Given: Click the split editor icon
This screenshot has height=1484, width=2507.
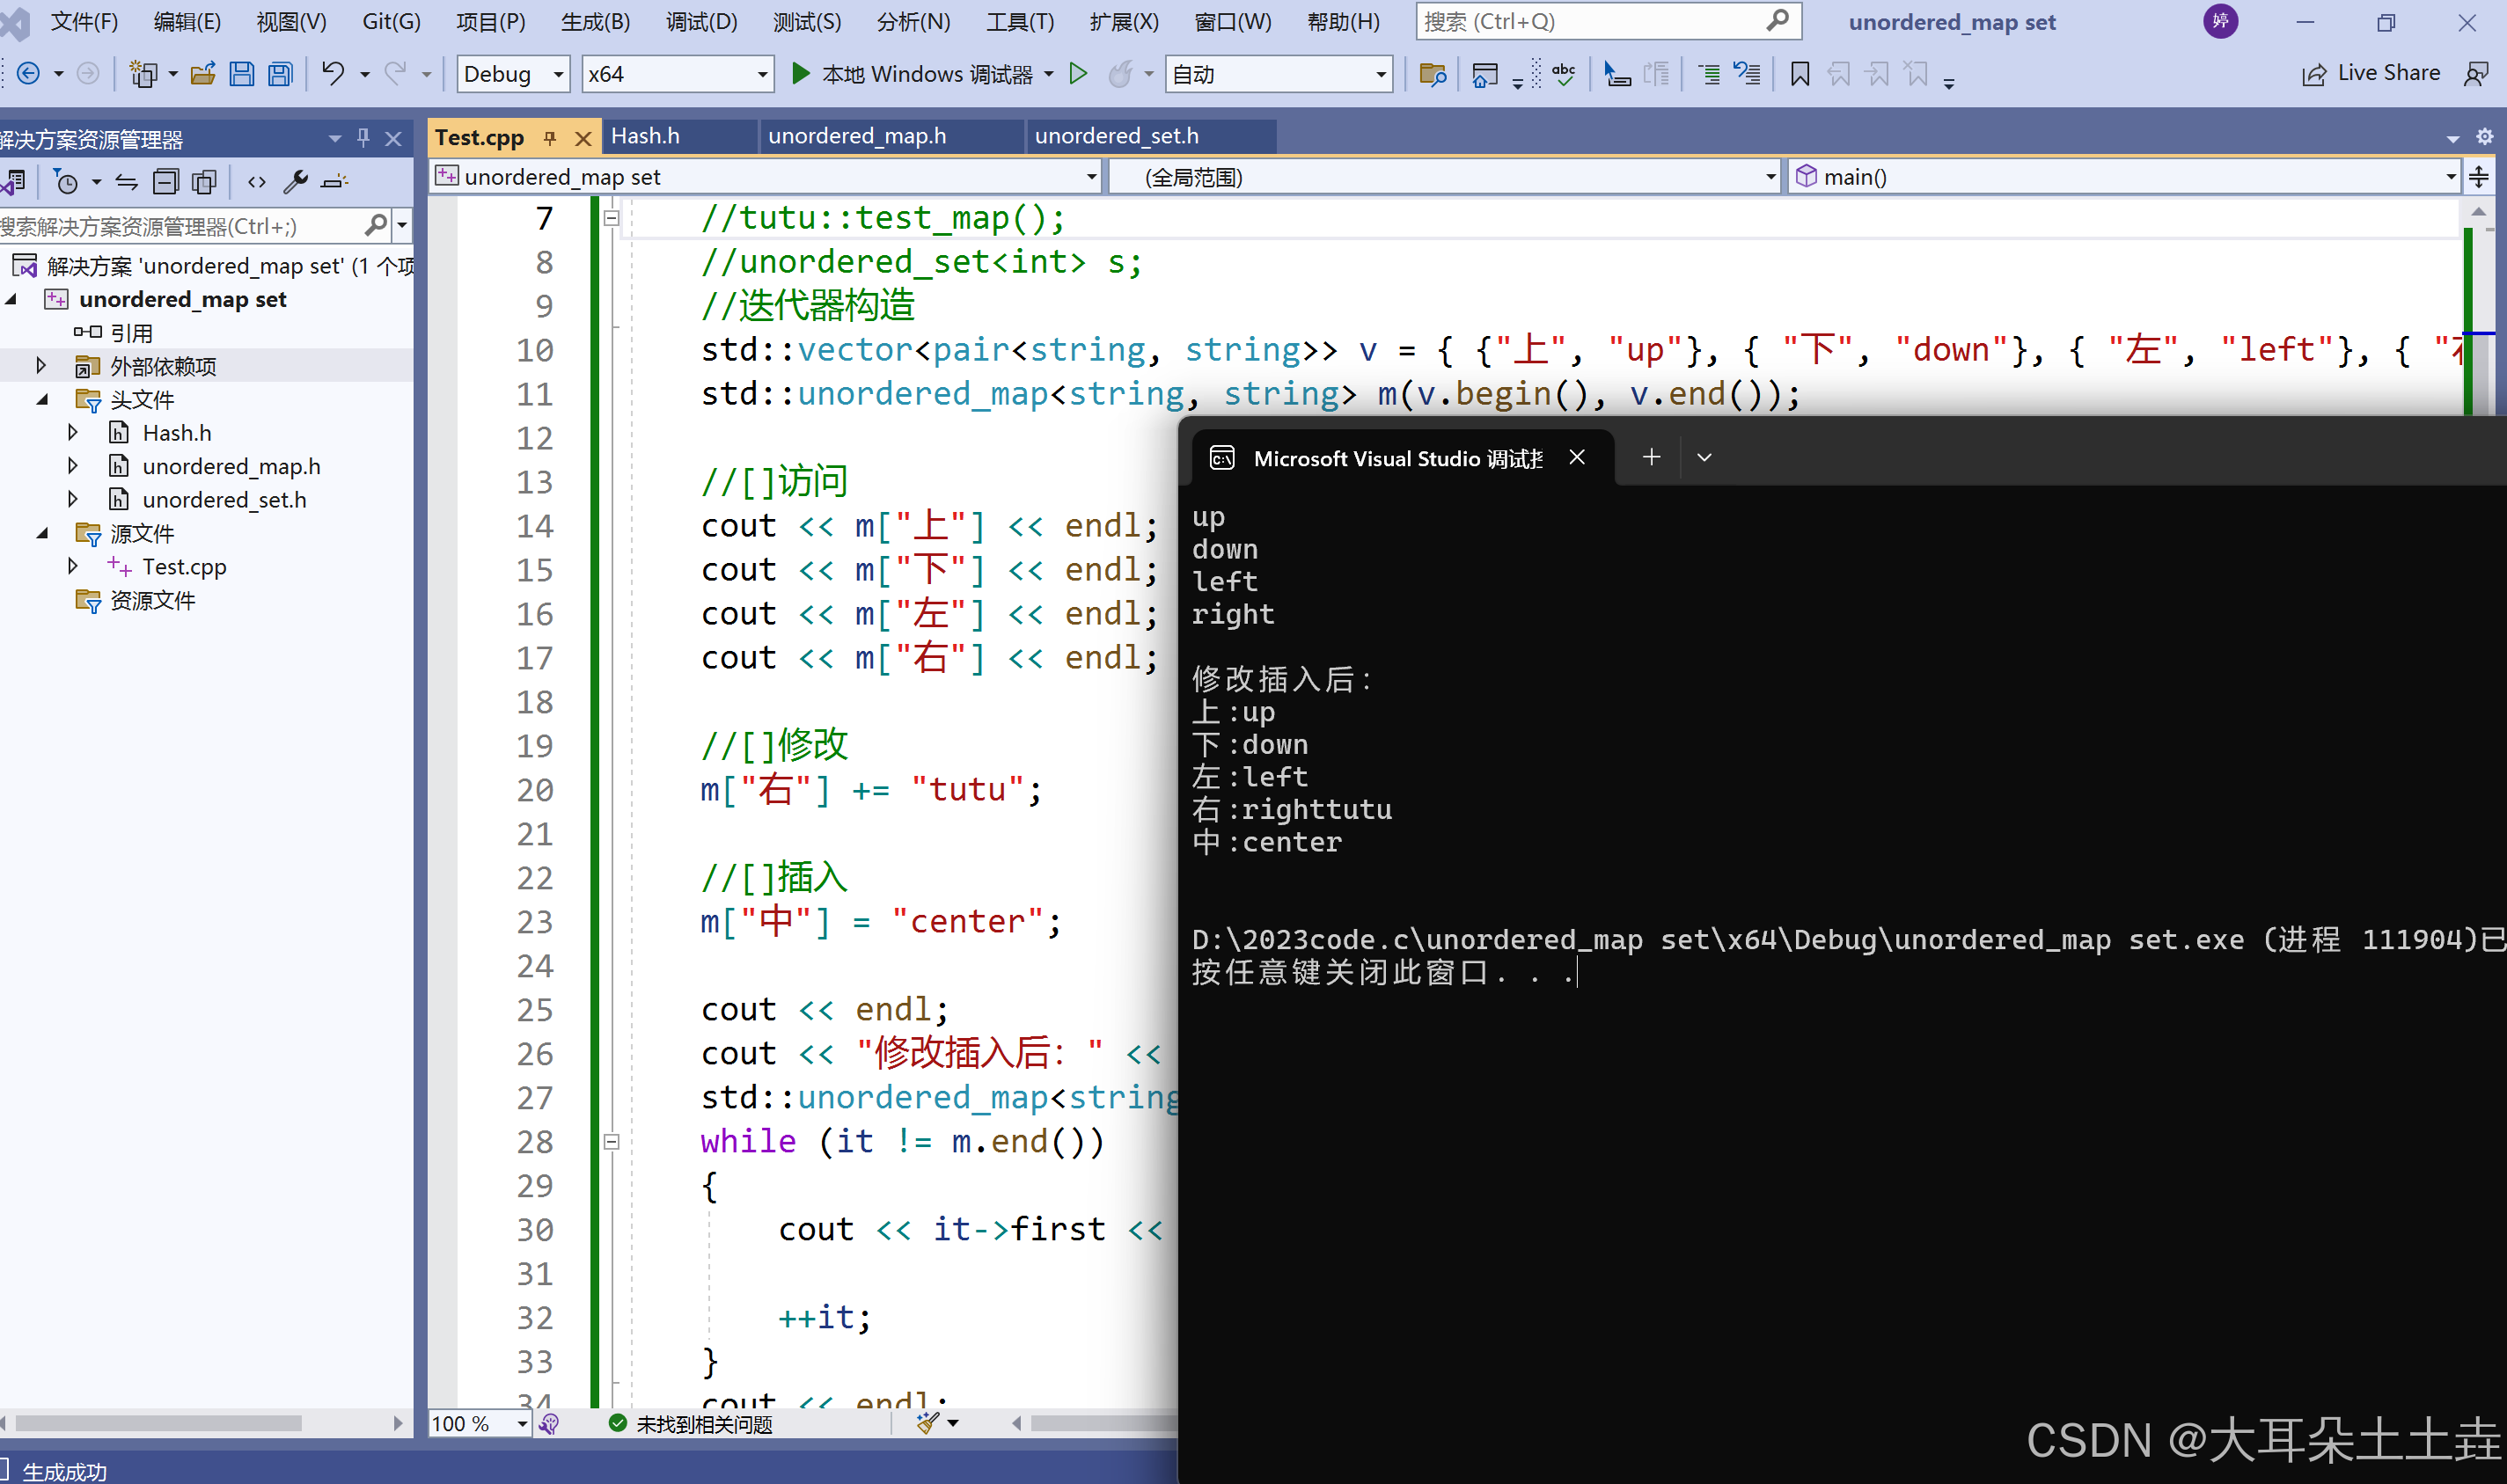Looking at the screenshot, I should (2479, 177).
